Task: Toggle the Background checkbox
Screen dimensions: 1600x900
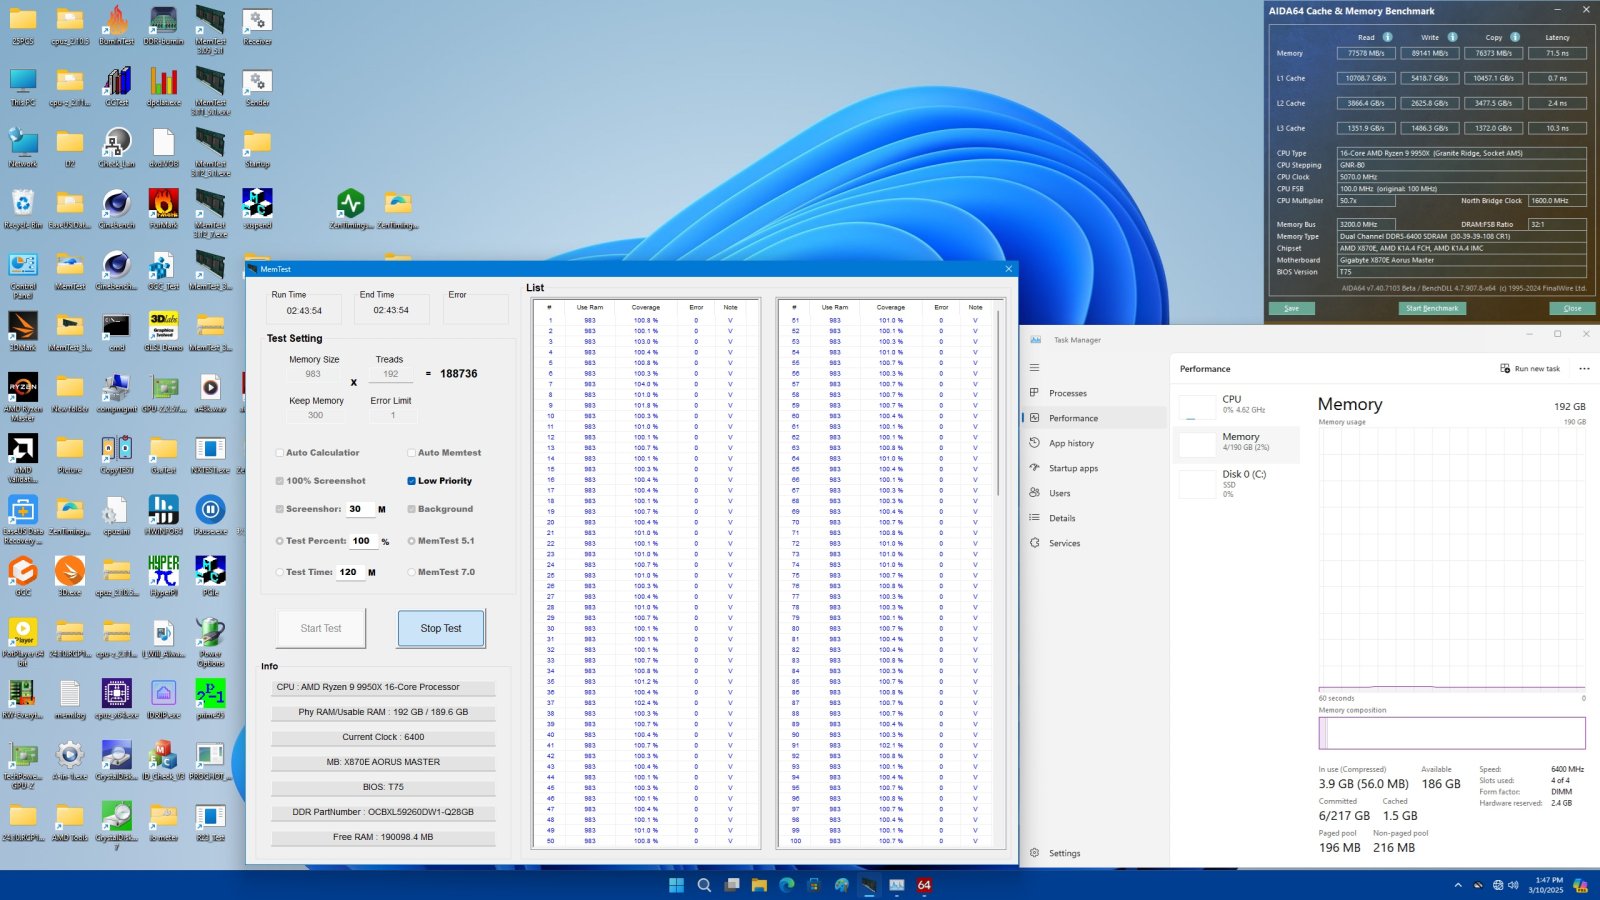Action: 411,509
